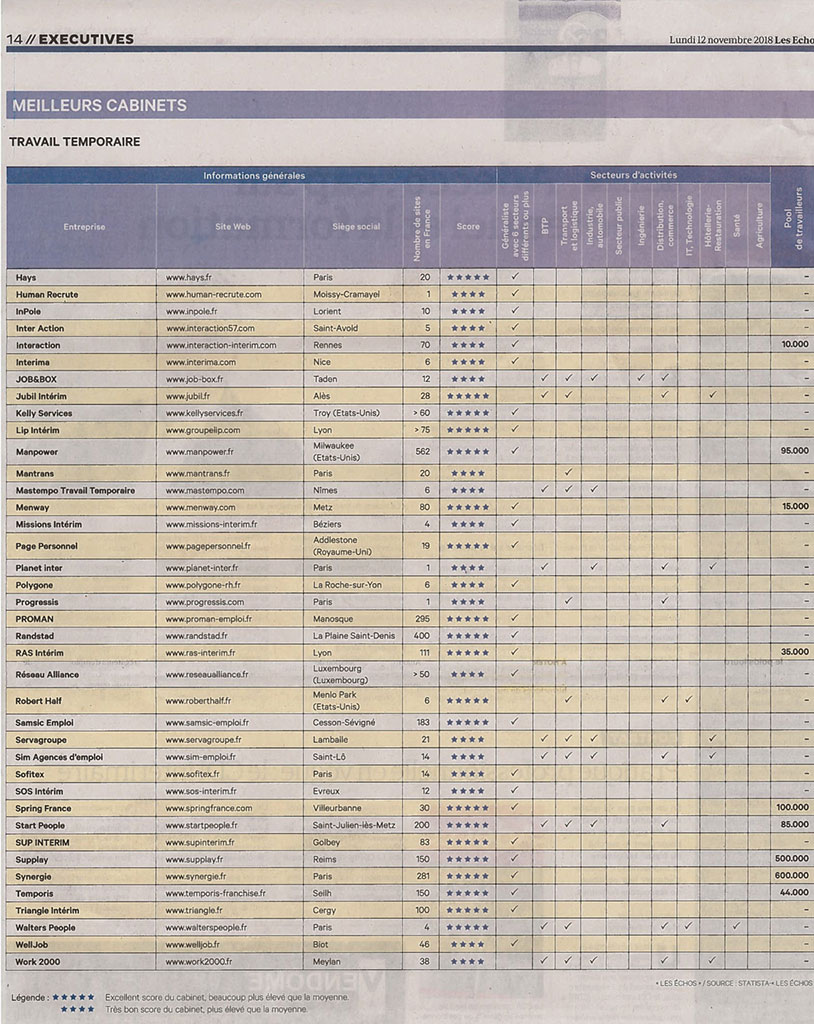The image size is (814, 1024).
Task: Click the website 'www.interaction57.com'
Action: (210, 328)
